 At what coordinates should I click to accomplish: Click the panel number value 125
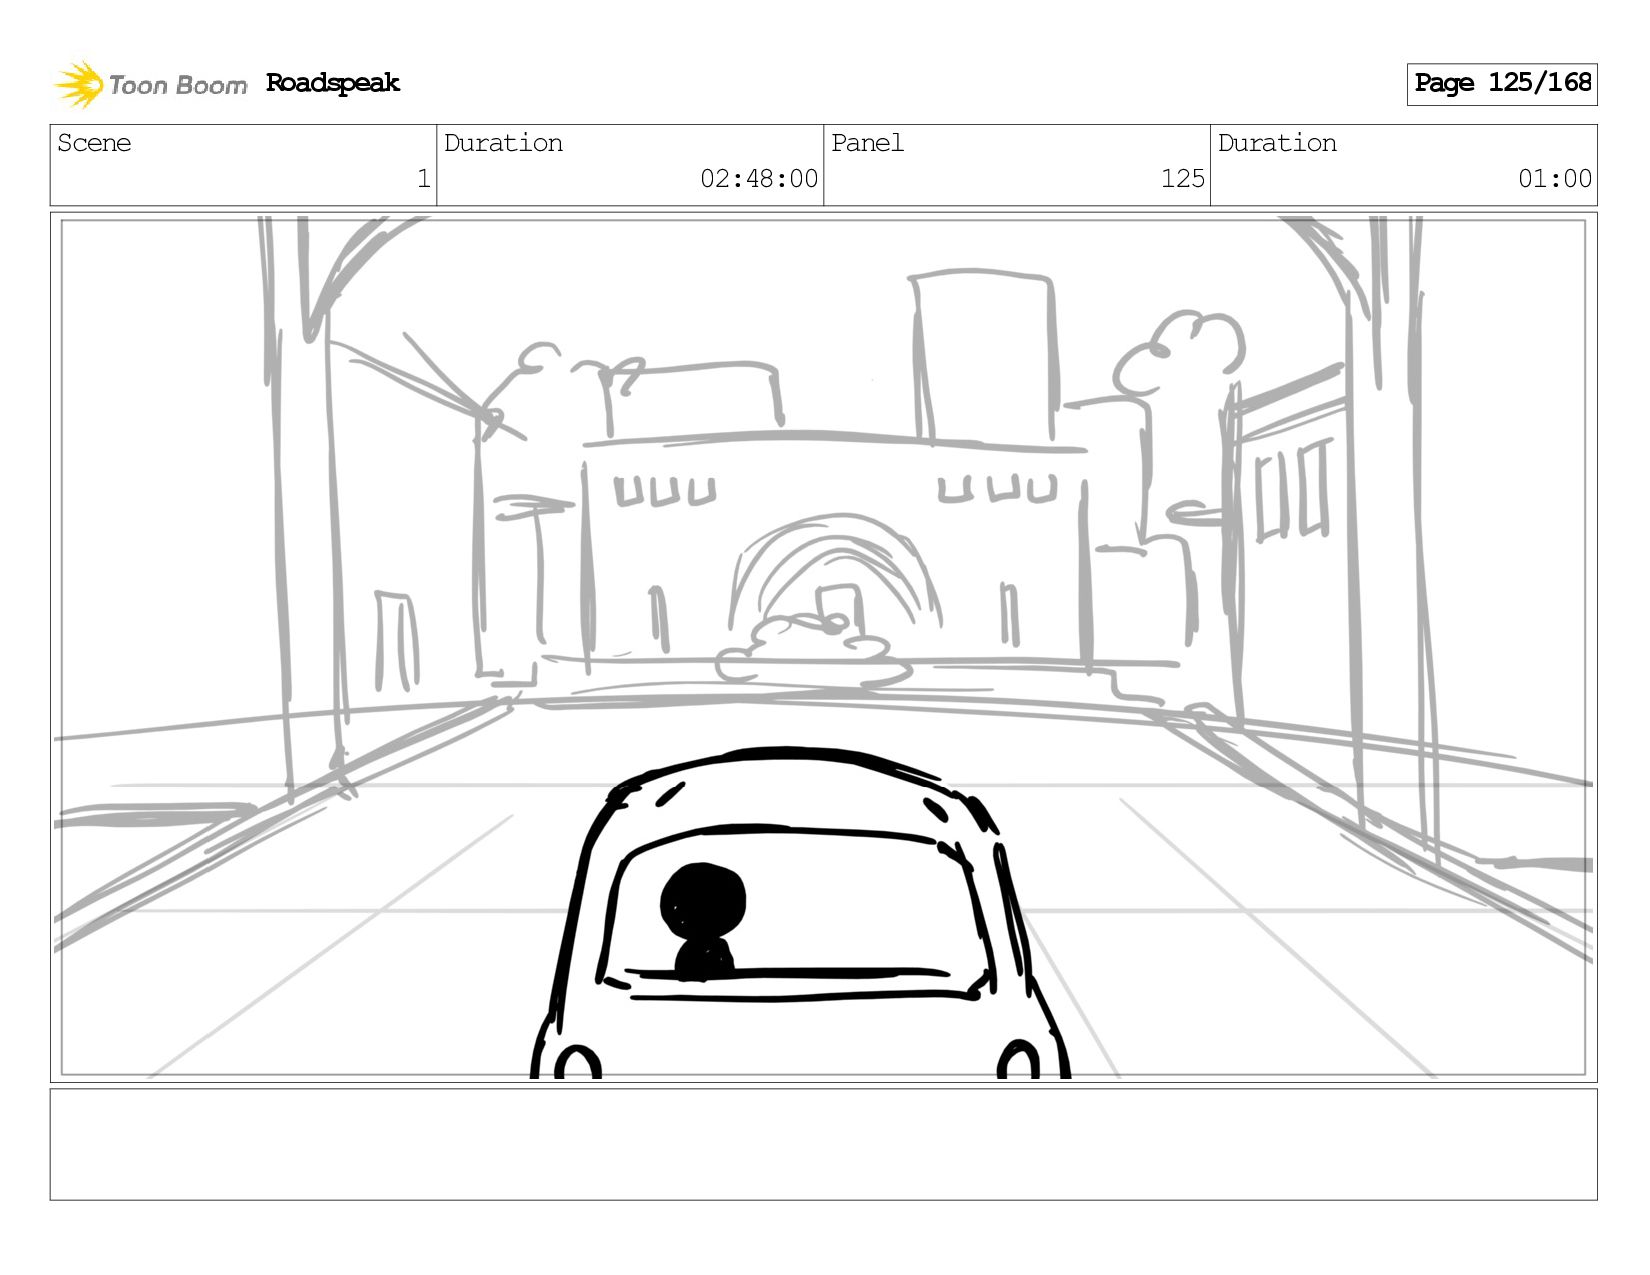click(x=1183, y=179)
